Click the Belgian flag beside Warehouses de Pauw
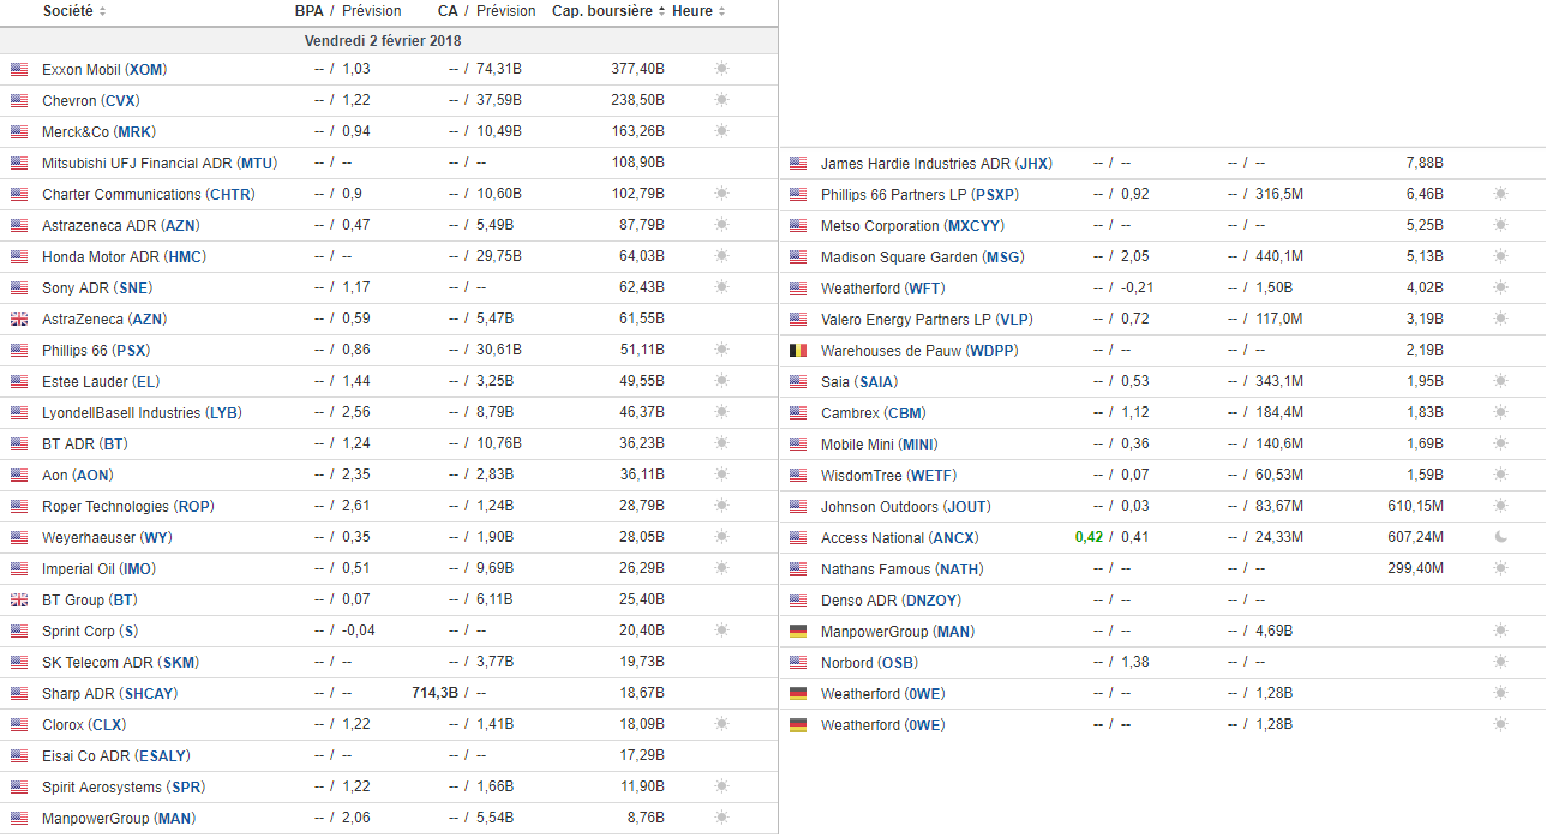The image size is (1546, 834). pos(798,350)
